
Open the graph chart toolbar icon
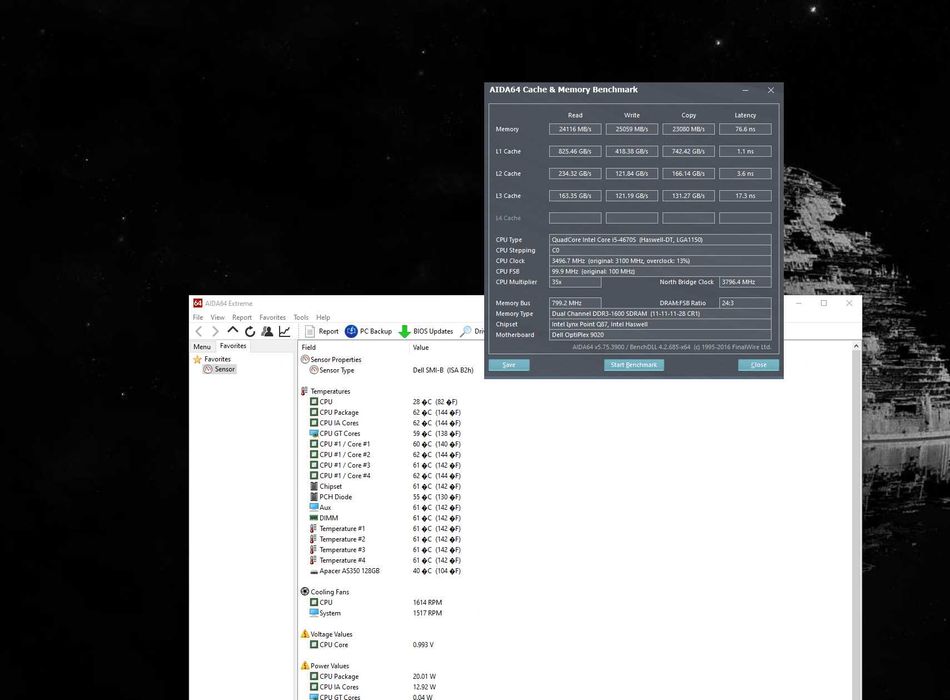click(x=284, y=331)
